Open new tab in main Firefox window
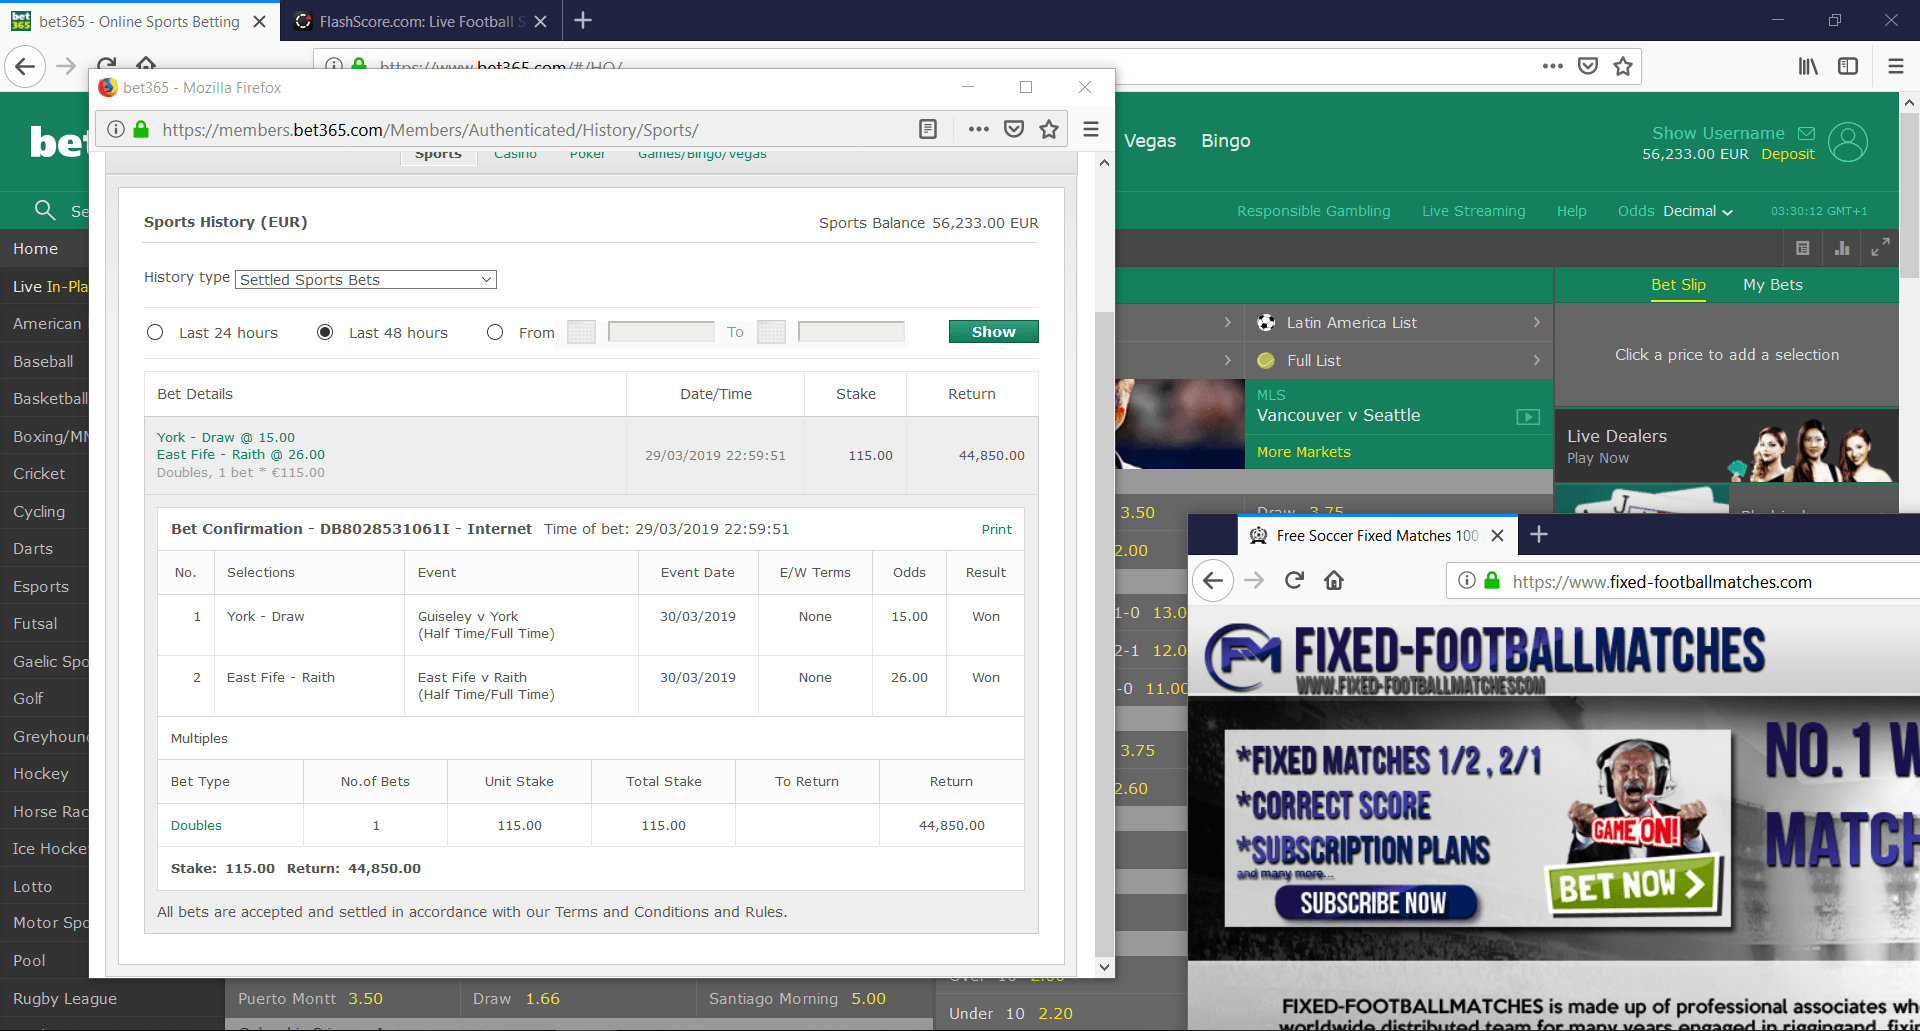 583,20
